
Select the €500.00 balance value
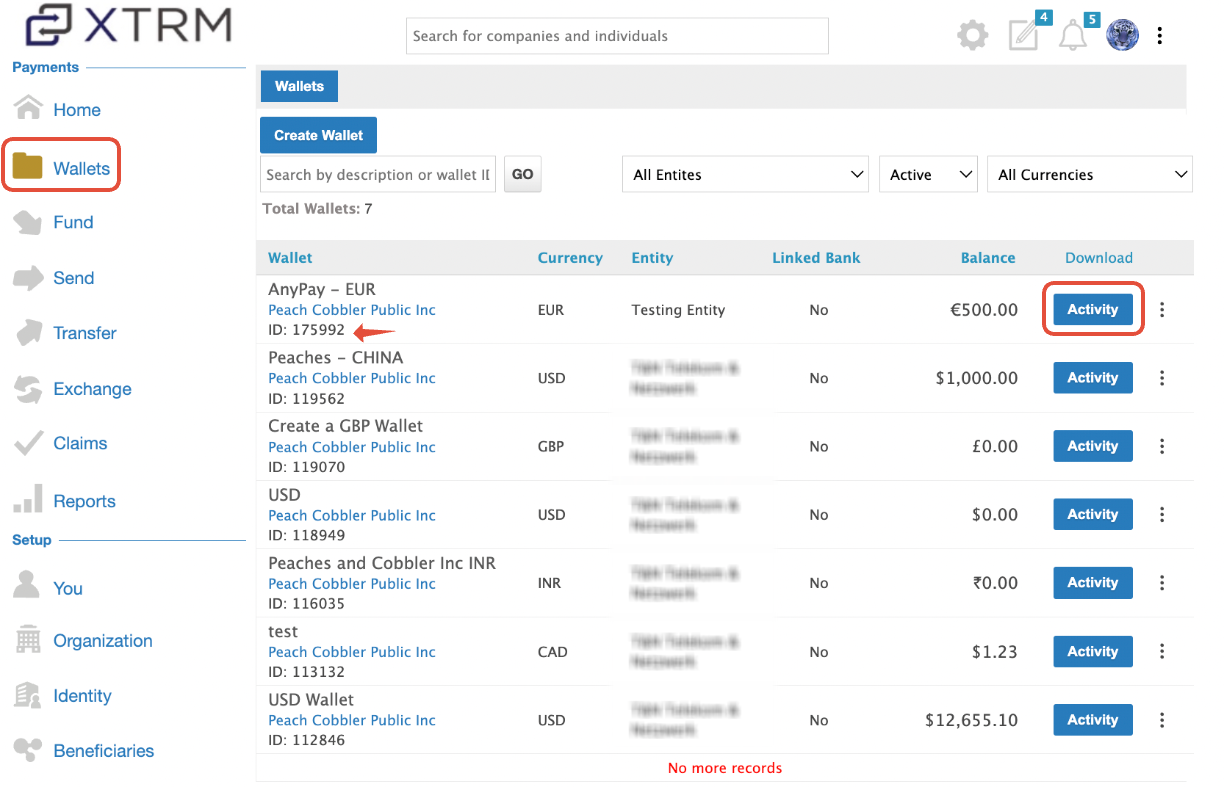(x=984, y=310)
